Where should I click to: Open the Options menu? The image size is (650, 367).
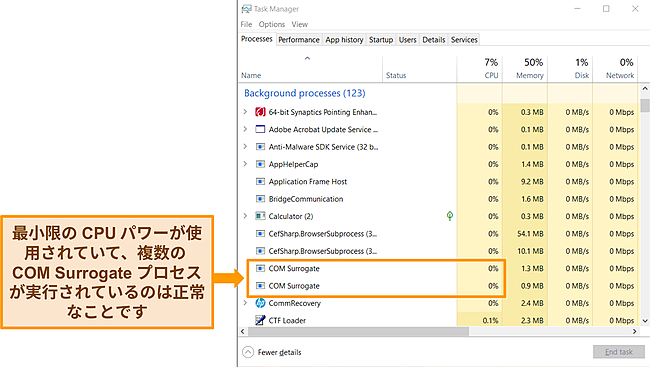(x=272, y=24)
